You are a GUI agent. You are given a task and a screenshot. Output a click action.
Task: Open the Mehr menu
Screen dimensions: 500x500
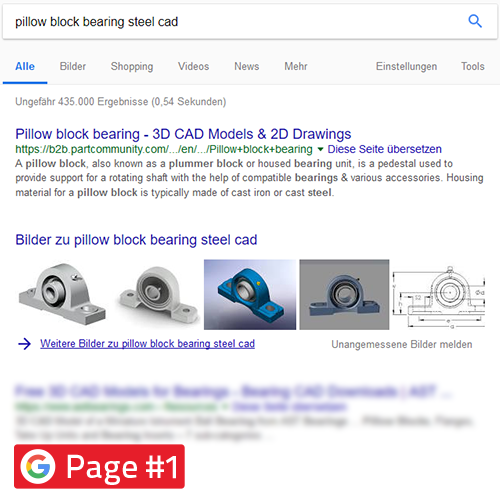click(296, 66)
